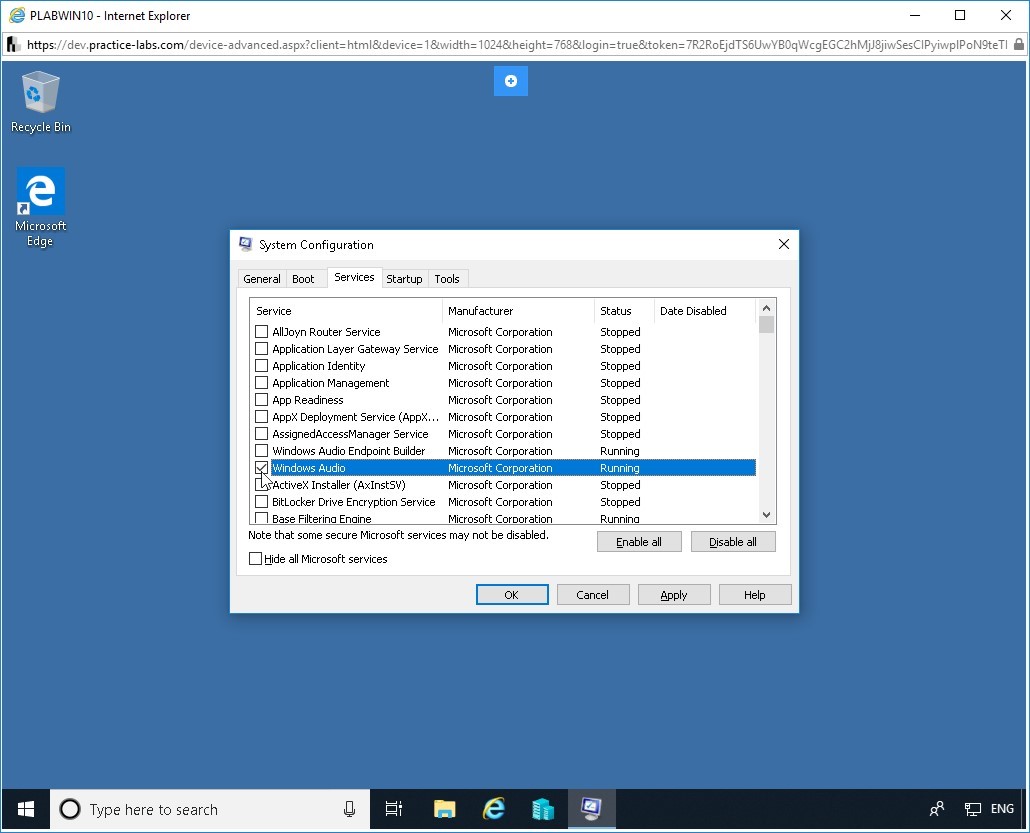Switch to the General tab

click(x=261, y=279)
